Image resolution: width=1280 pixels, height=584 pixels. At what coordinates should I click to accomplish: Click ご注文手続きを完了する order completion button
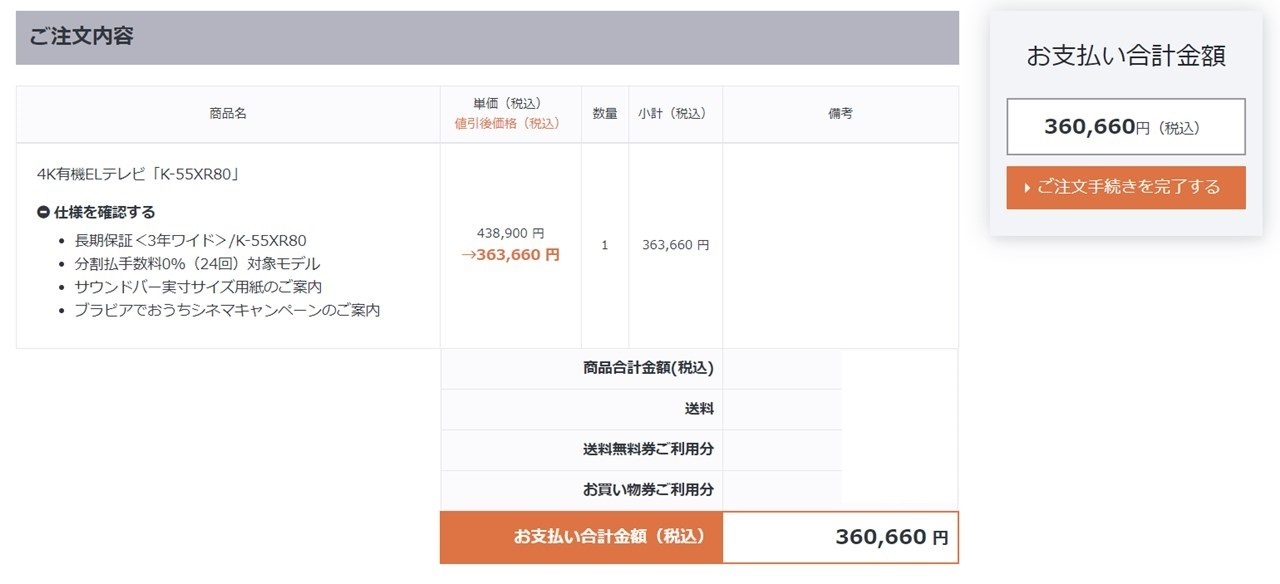pyautogui.click(x=1126, y=187)
